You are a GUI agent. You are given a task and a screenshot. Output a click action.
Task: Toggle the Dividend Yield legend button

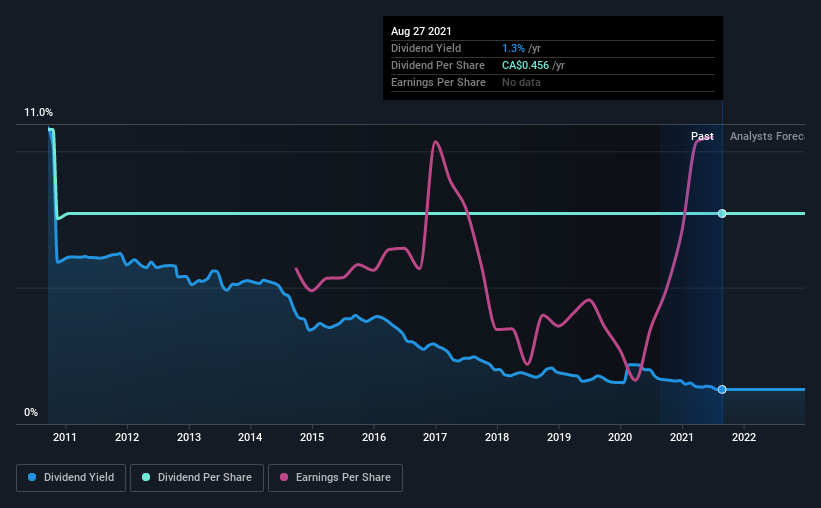click(x=71, y=478)
